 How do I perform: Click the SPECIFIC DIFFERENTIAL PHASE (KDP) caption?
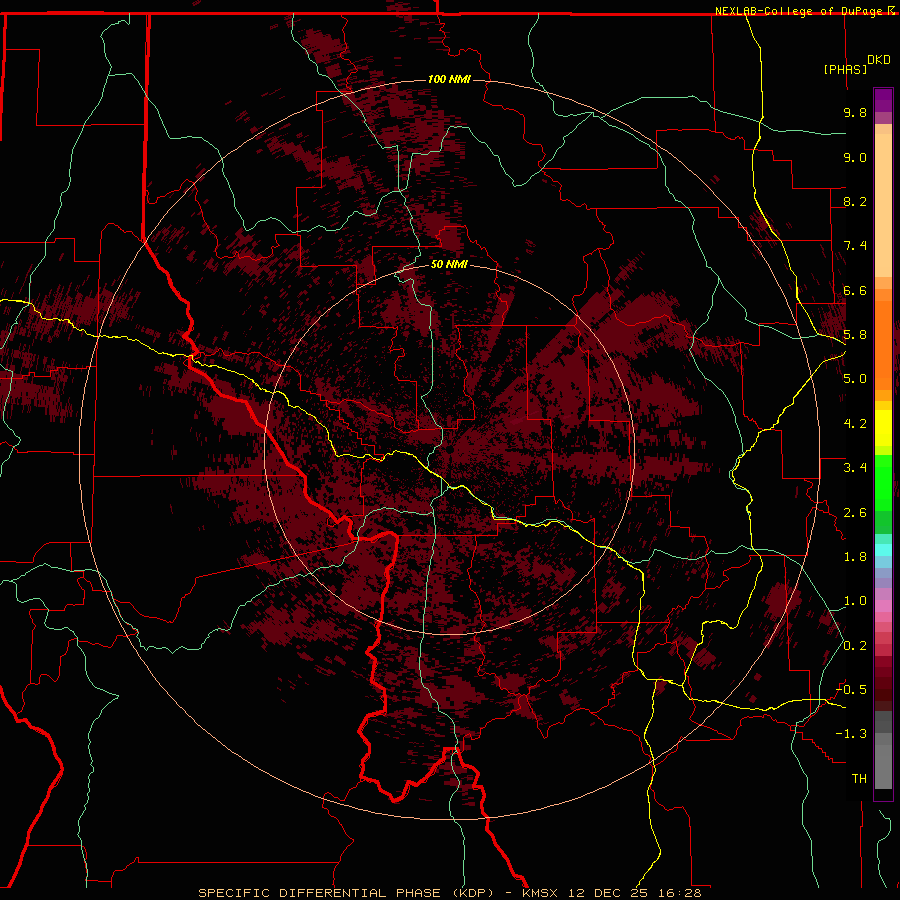pos(346,893)
